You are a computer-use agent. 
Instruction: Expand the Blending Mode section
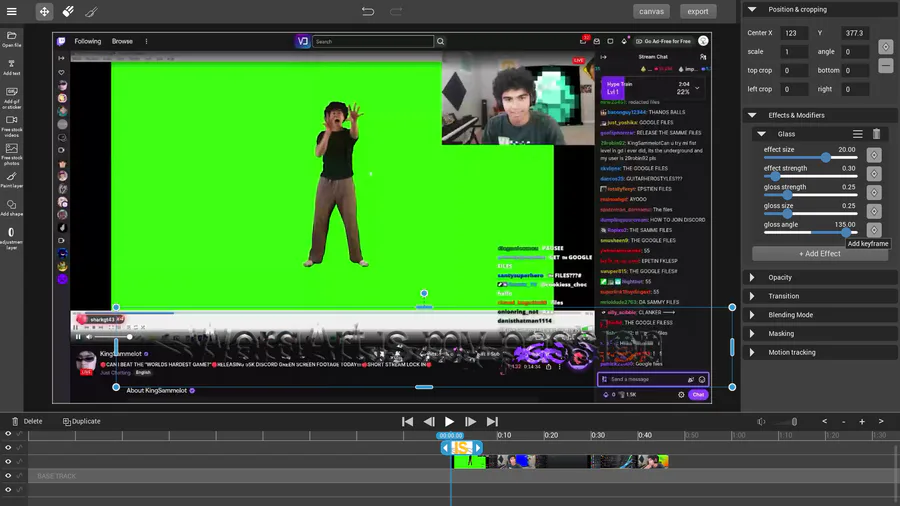(752, 315)
